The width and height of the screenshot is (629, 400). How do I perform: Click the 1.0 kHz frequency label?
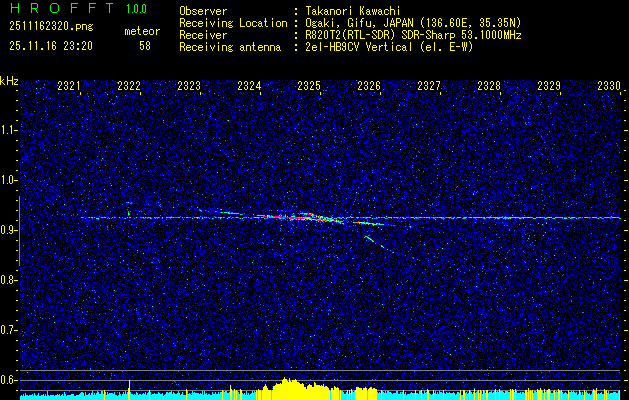click(x=9, y=180)
